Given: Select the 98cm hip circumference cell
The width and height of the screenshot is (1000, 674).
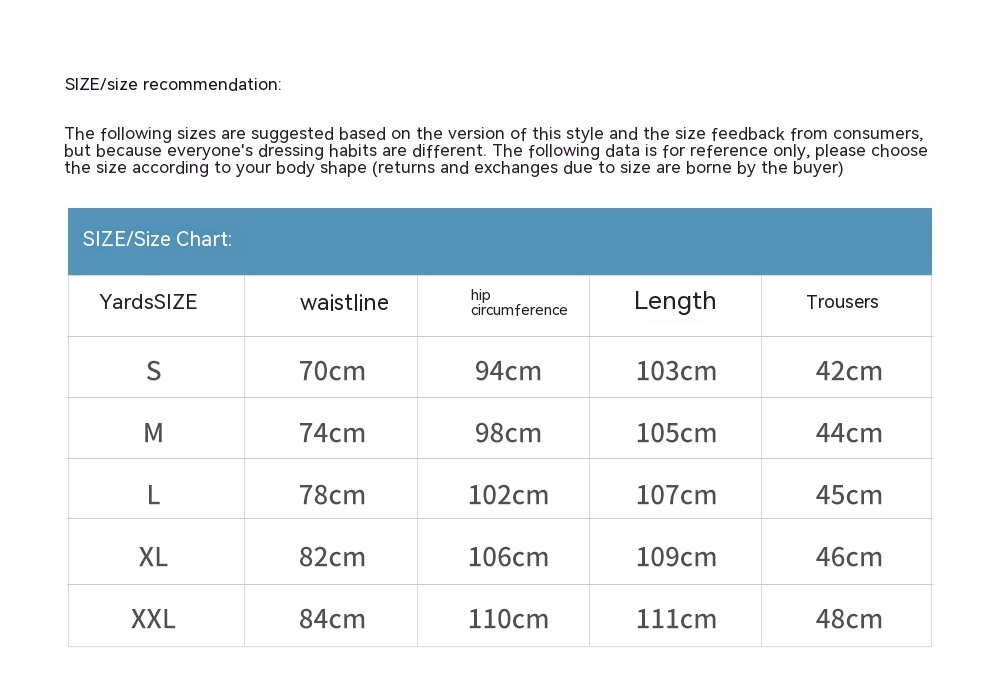Looking at the screenshot, I should 508,433.
